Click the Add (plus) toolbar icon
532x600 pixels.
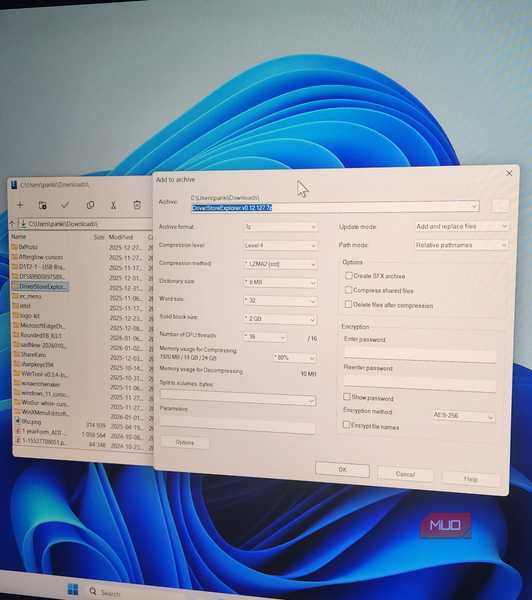20,205
